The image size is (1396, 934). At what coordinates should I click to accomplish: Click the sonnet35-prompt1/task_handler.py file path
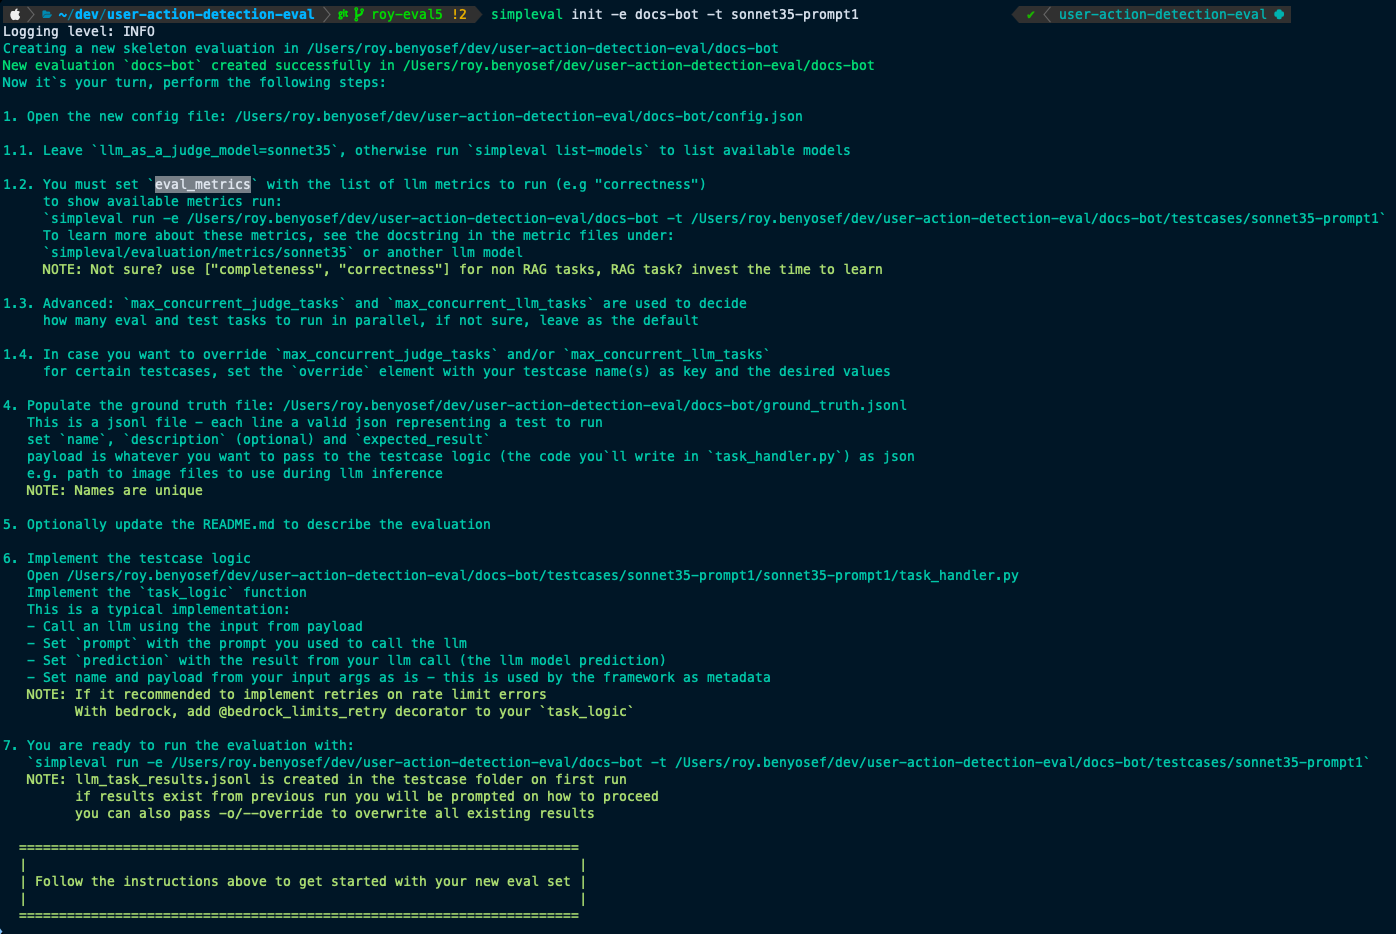(x=543, y=575)
